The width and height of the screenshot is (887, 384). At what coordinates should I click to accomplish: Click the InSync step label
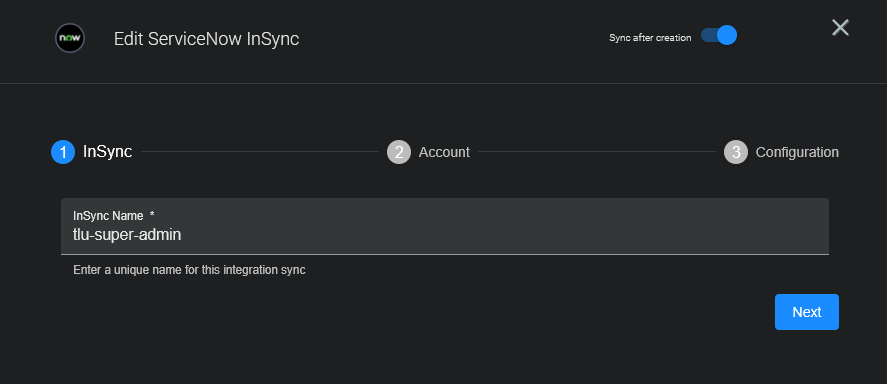[x=107, y=152]
